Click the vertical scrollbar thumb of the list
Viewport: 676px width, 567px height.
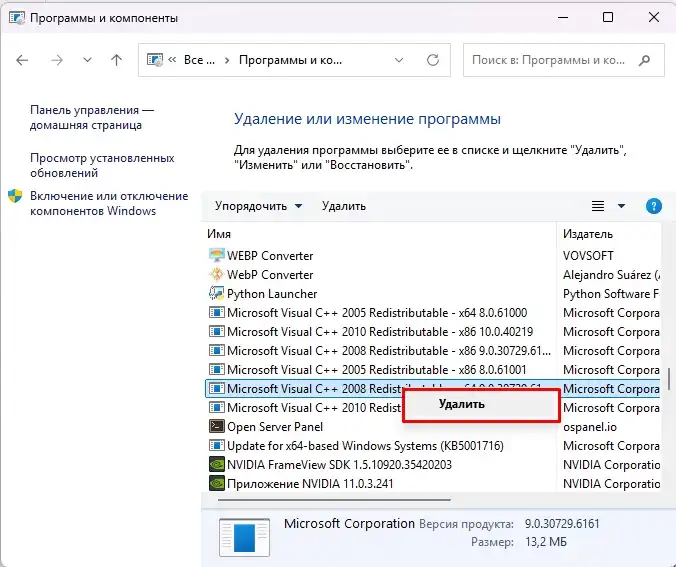[x=669, y=379]
